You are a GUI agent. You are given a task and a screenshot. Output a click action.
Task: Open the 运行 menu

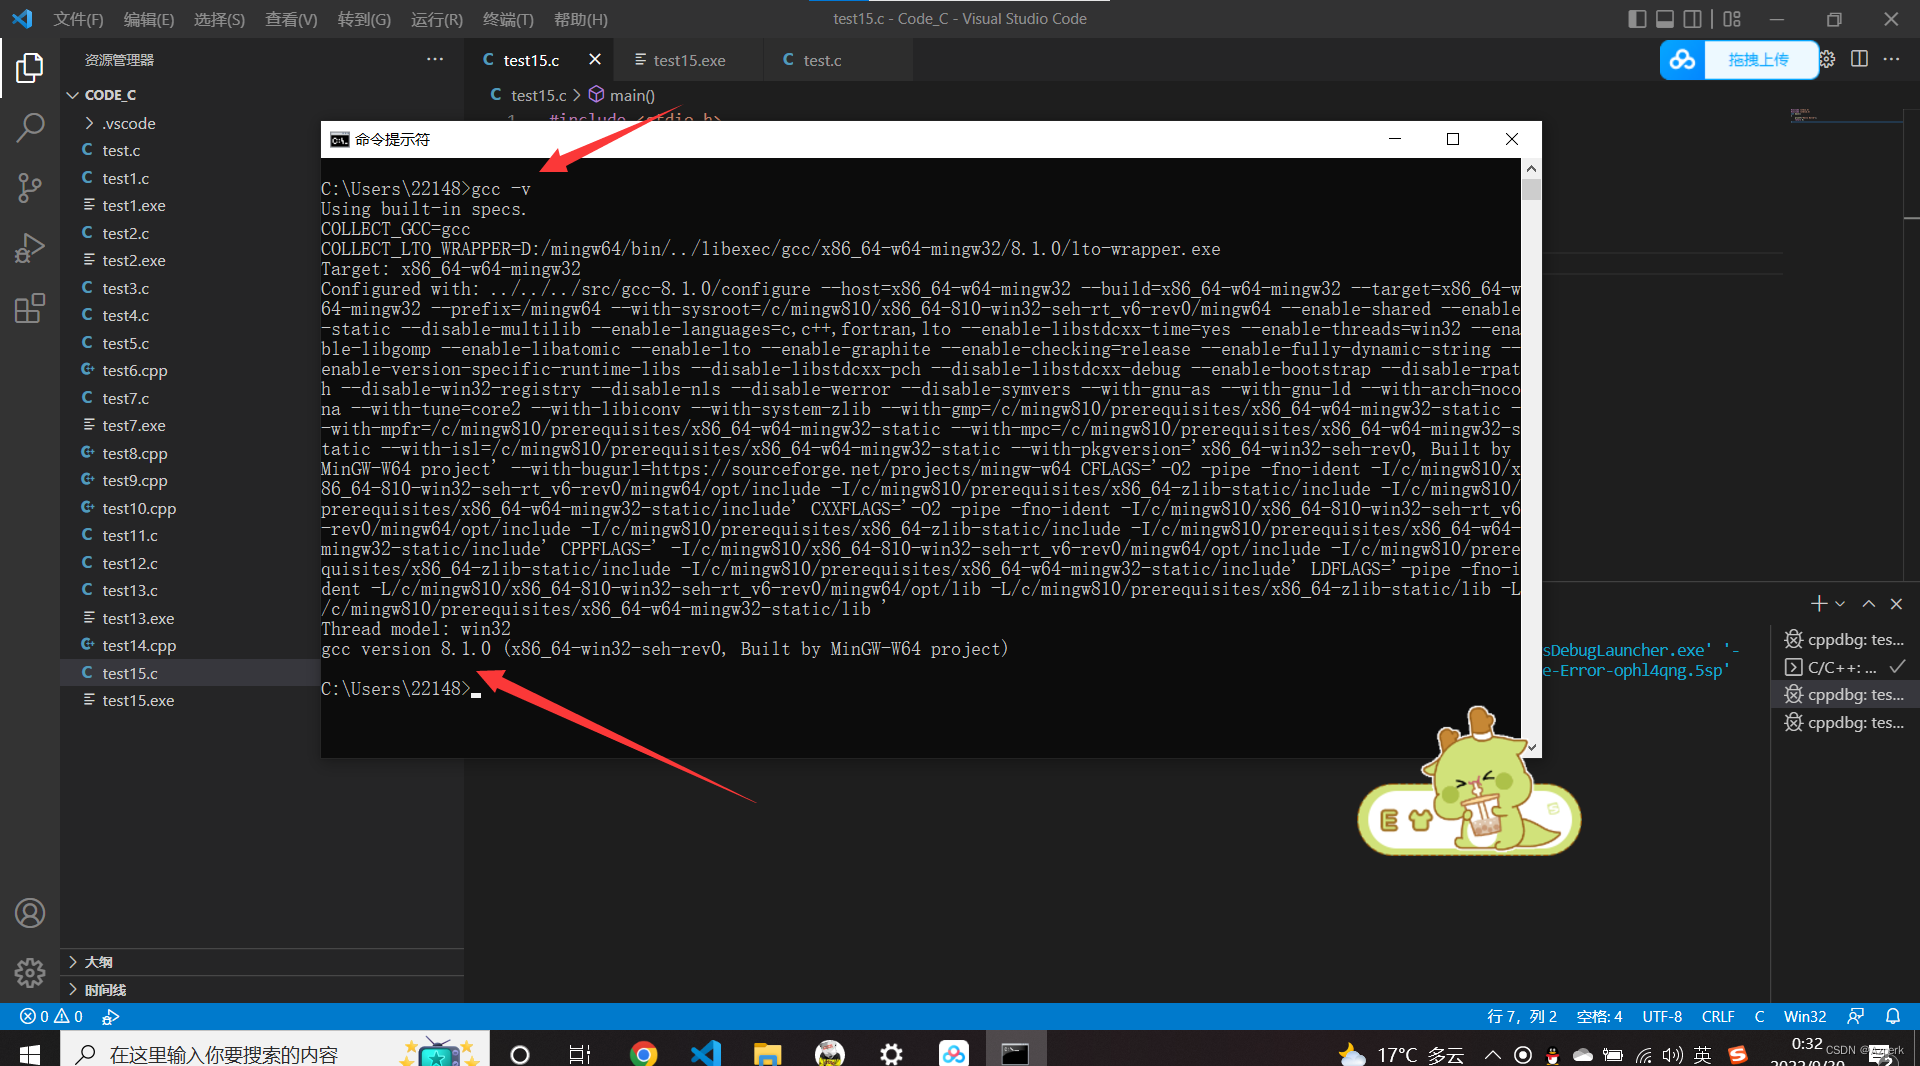(x=435, y=19)
